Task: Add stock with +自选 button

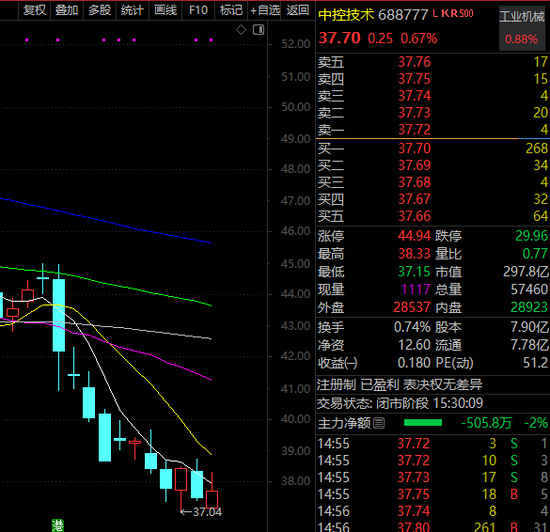Action: [264, 10]
